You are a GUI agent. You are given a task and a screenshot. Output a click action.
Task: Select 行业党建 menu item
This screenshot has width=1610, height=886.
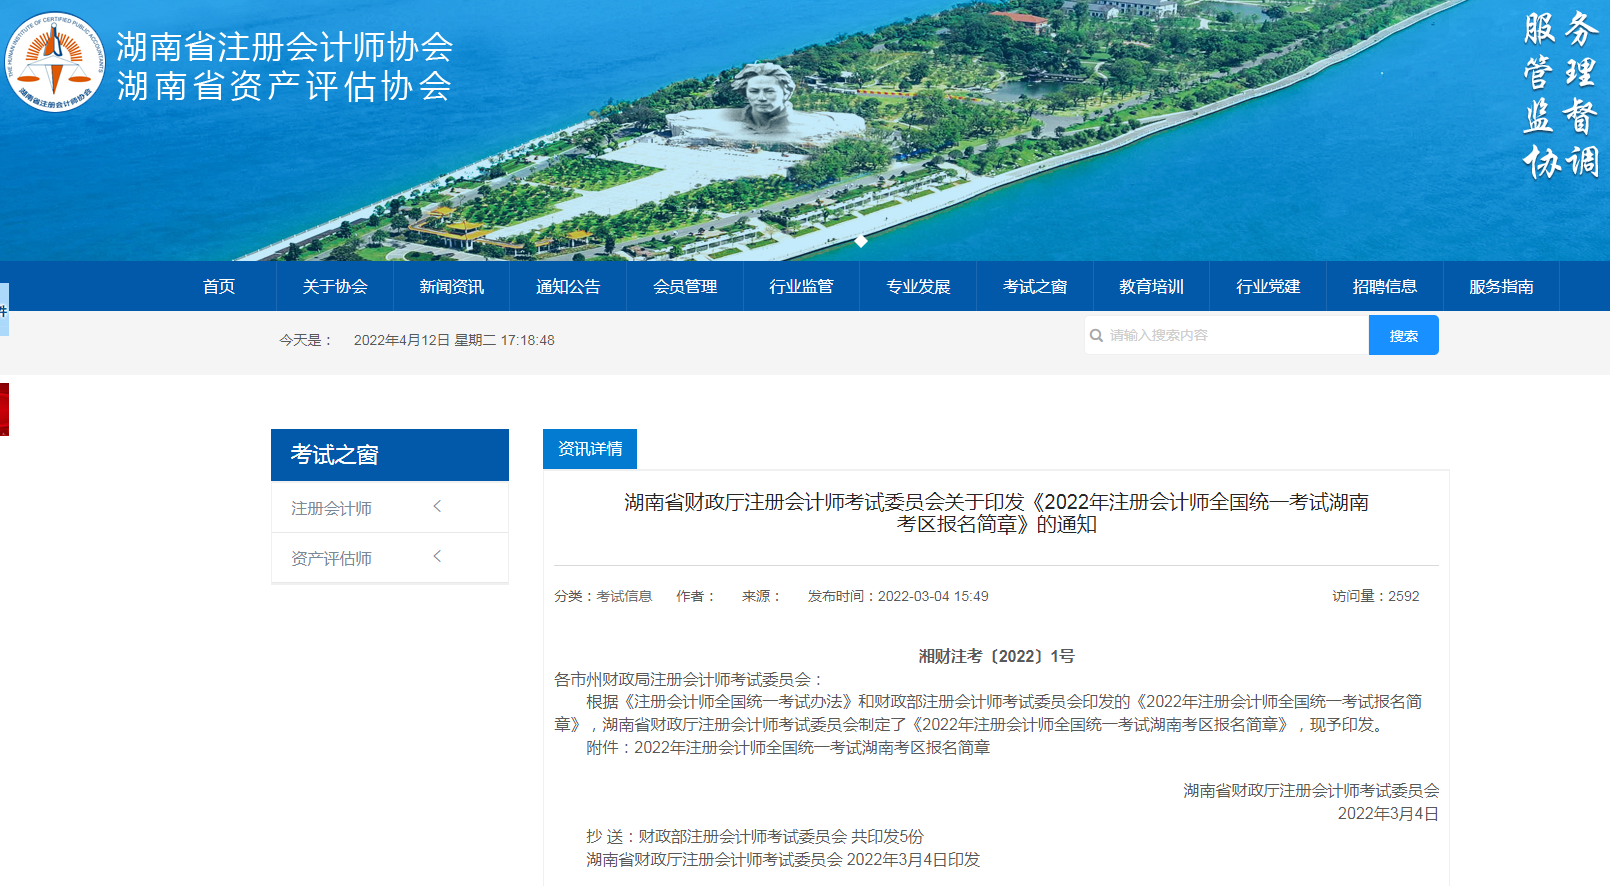1268,287
